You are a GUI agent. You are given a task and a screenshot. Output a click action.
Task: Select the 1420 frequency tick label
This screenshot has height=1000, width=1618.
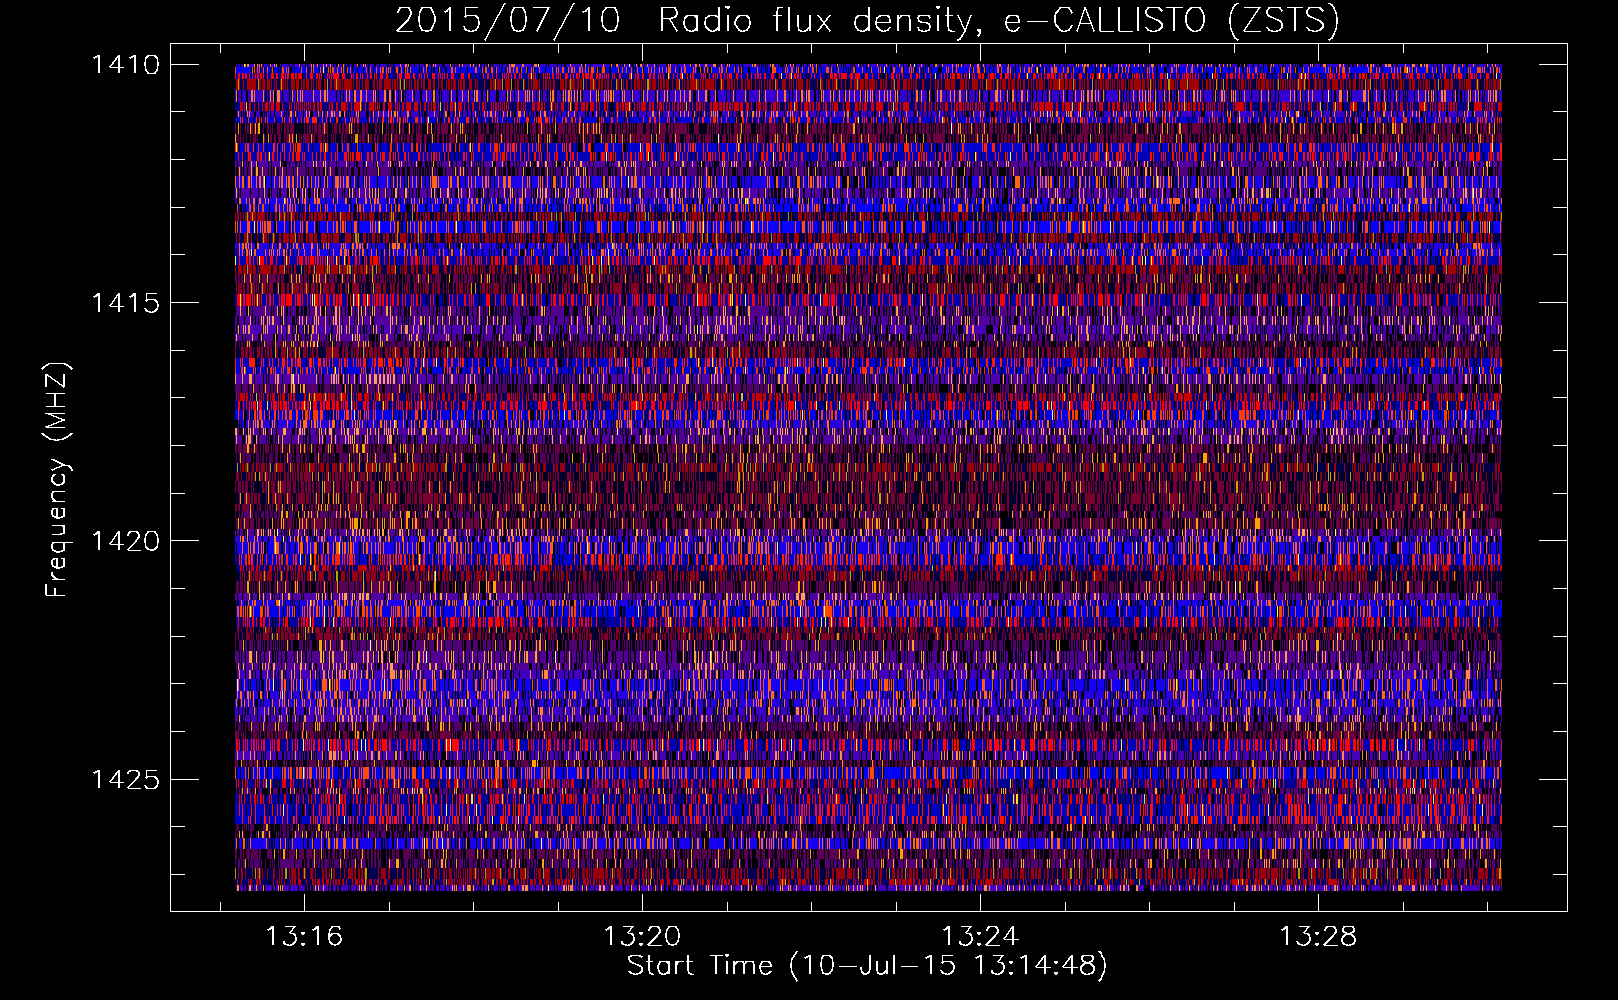(125, 541)
